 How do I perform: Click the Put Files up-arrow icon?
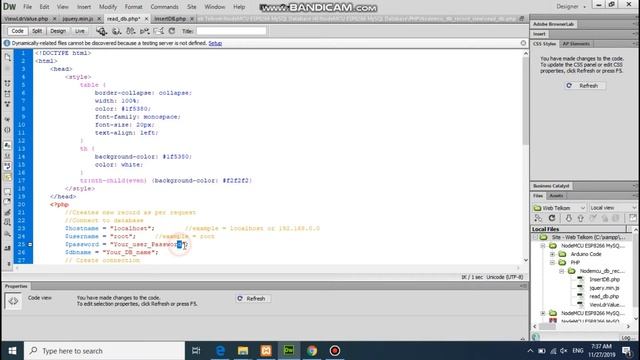(580, 218)
